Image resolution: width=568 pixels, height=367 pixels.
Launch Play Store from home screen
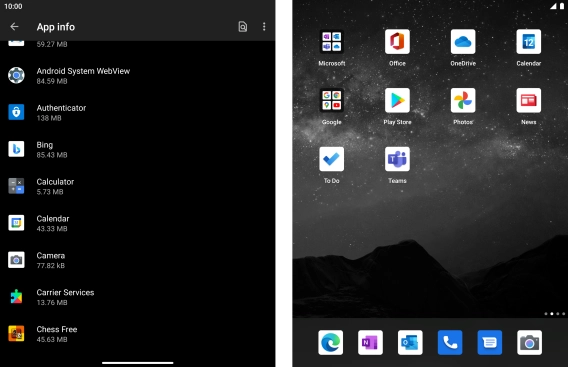(397, 100)
